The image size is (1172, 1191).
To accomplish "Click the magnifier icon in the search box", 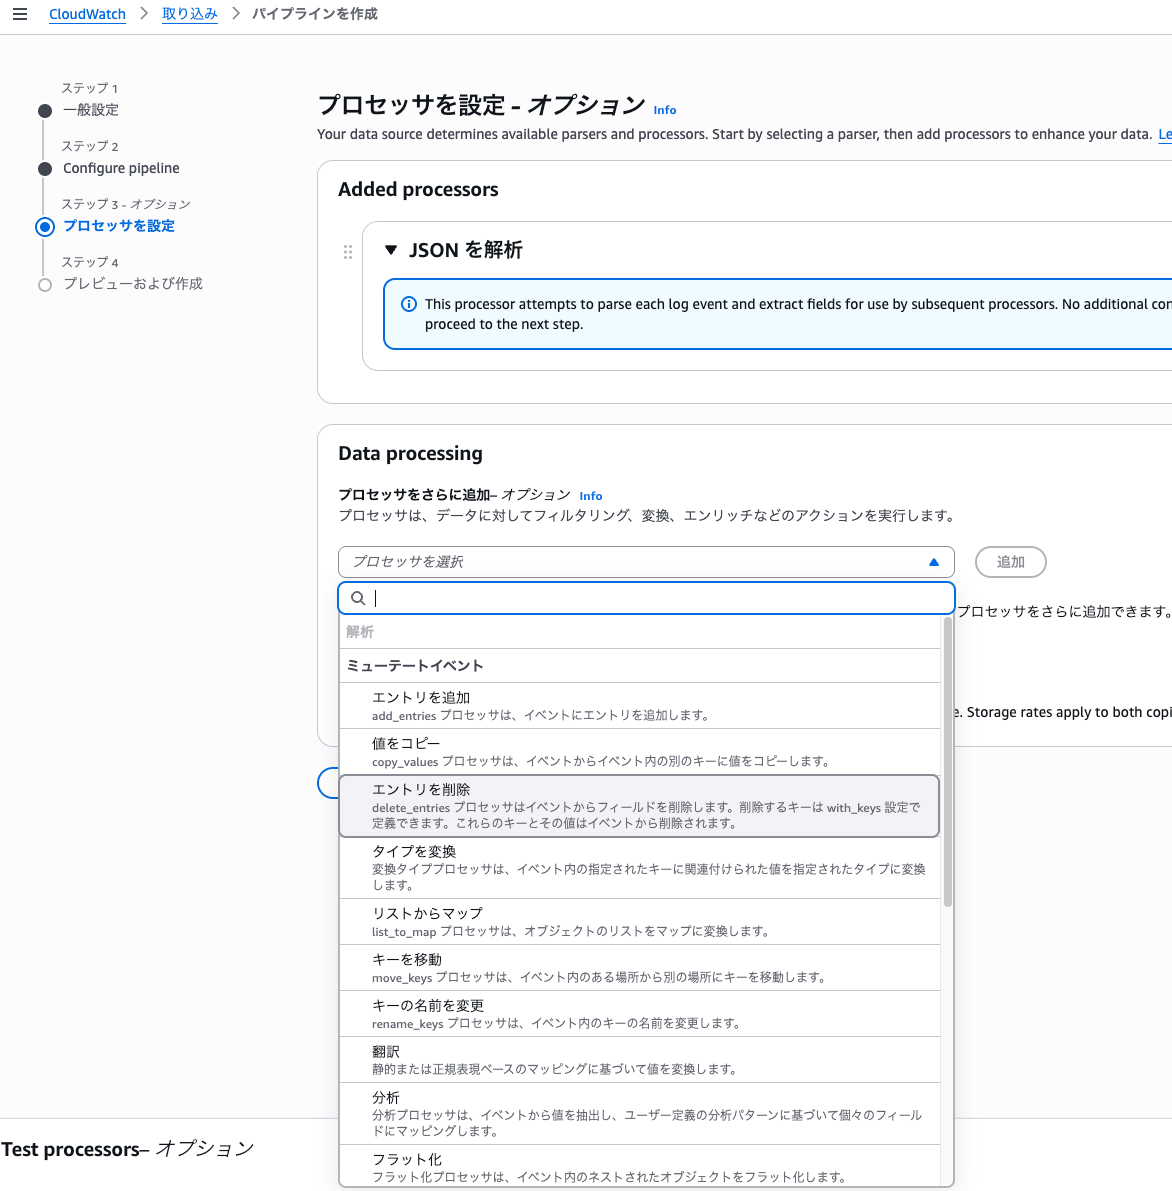I will [357, 597].
